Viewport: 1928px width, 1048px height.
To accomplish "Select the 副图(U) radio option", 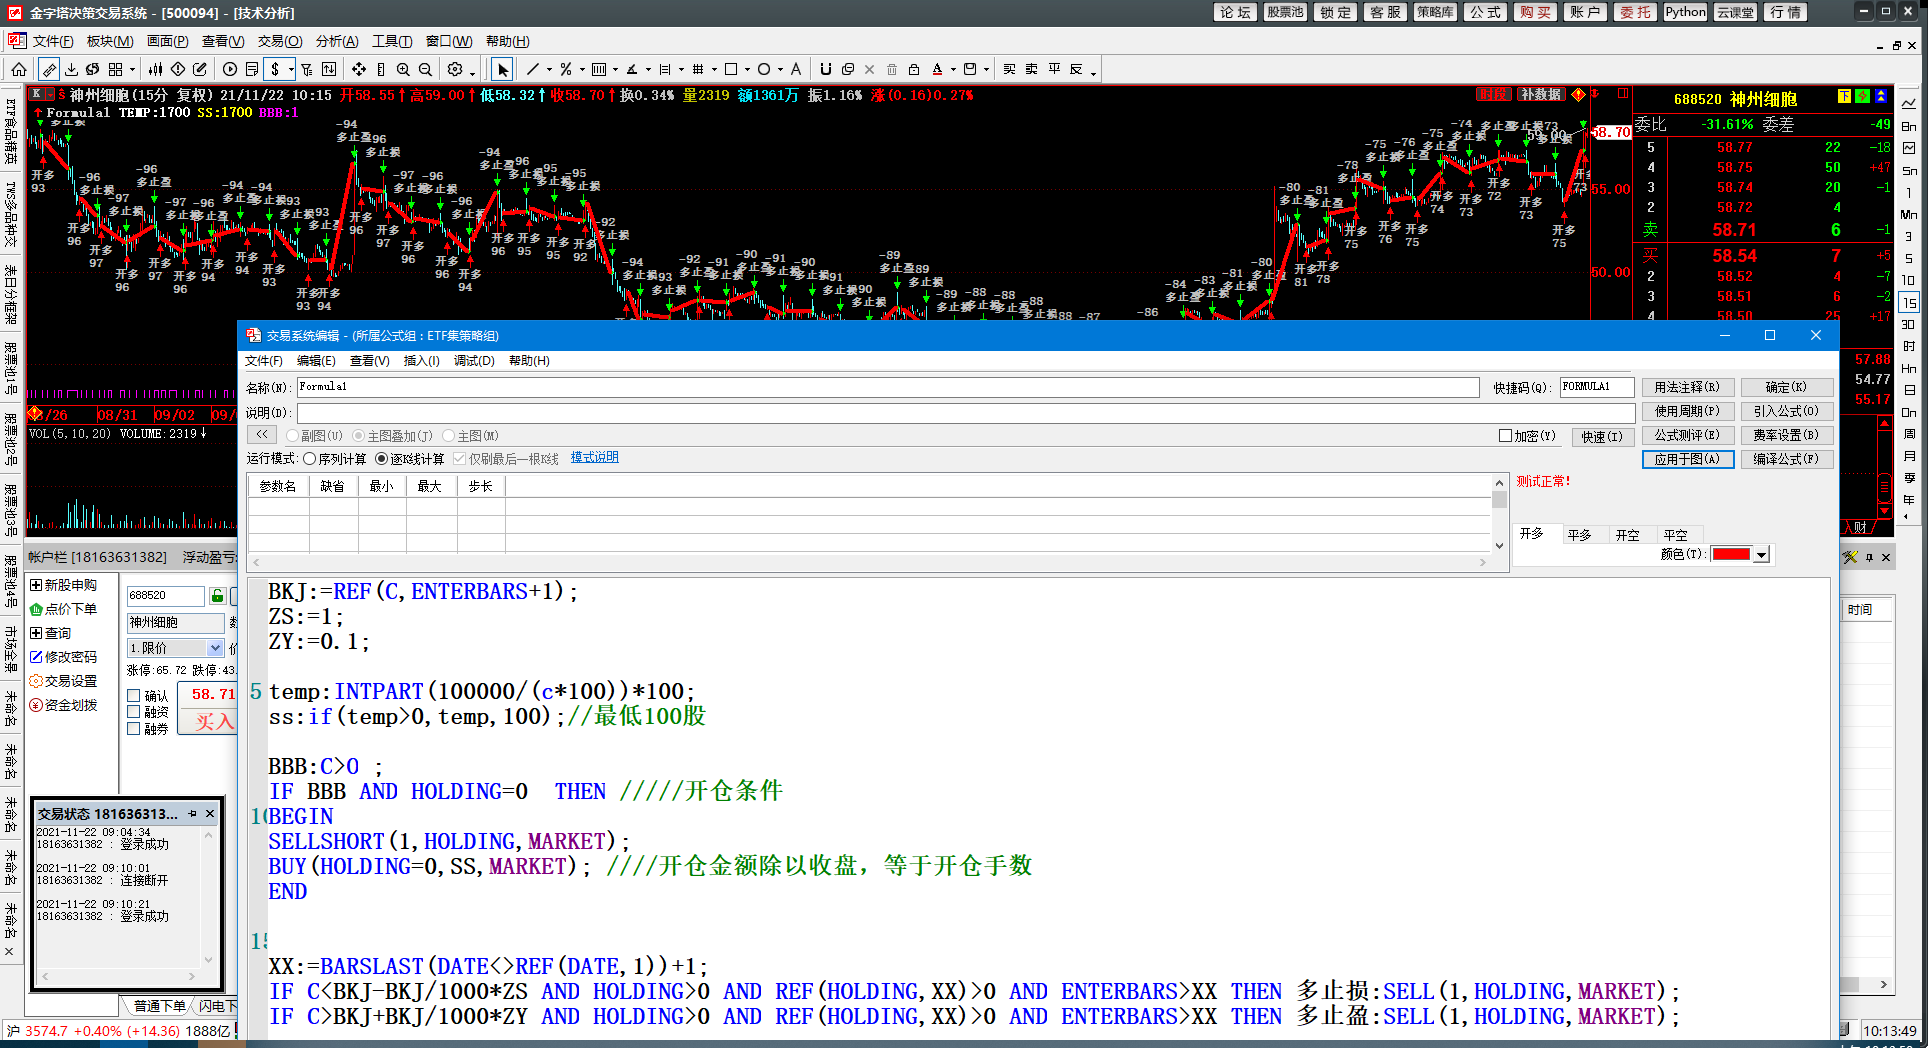I will tap(292, 436).
